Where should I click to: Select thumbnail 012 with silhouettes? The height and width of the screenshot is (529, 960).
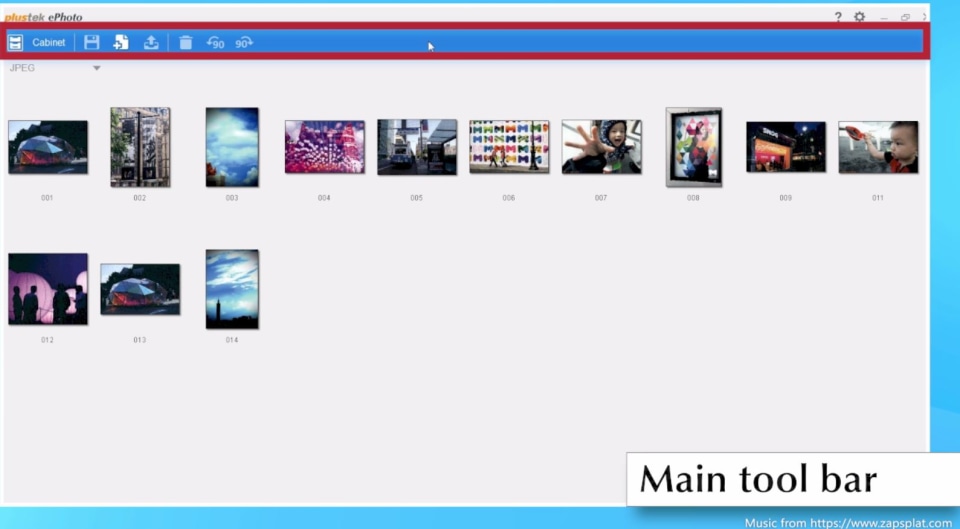coord(47,289)
